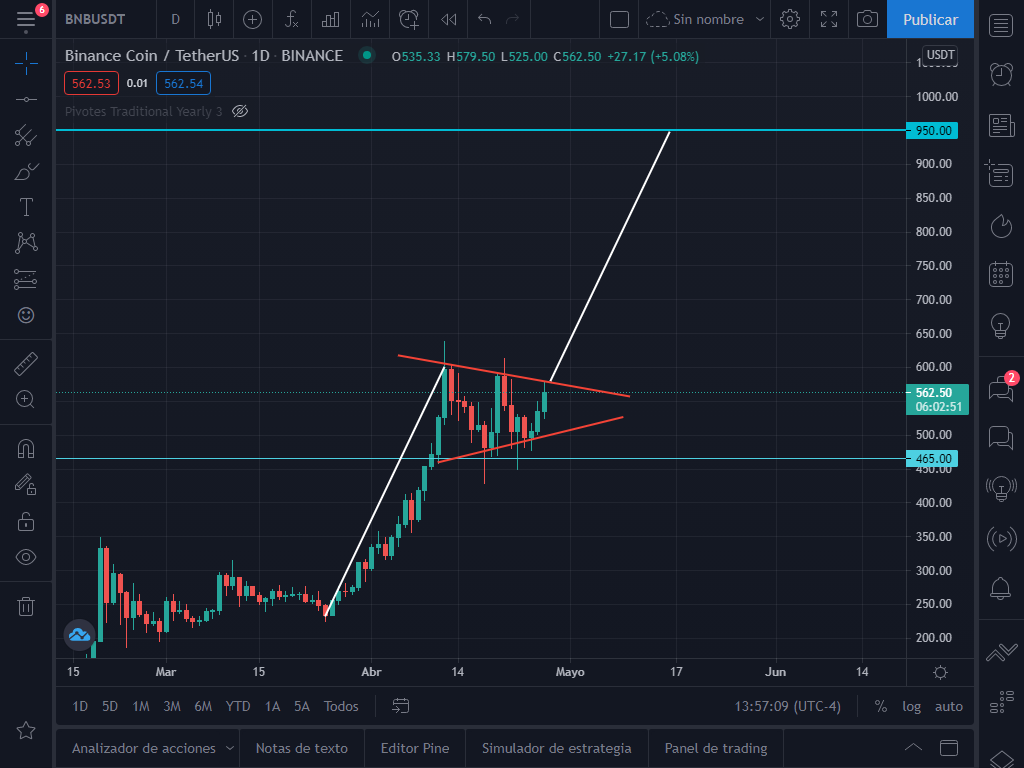Select the Text annotation tool
1024x768 pixels.
tap(26, 207)
